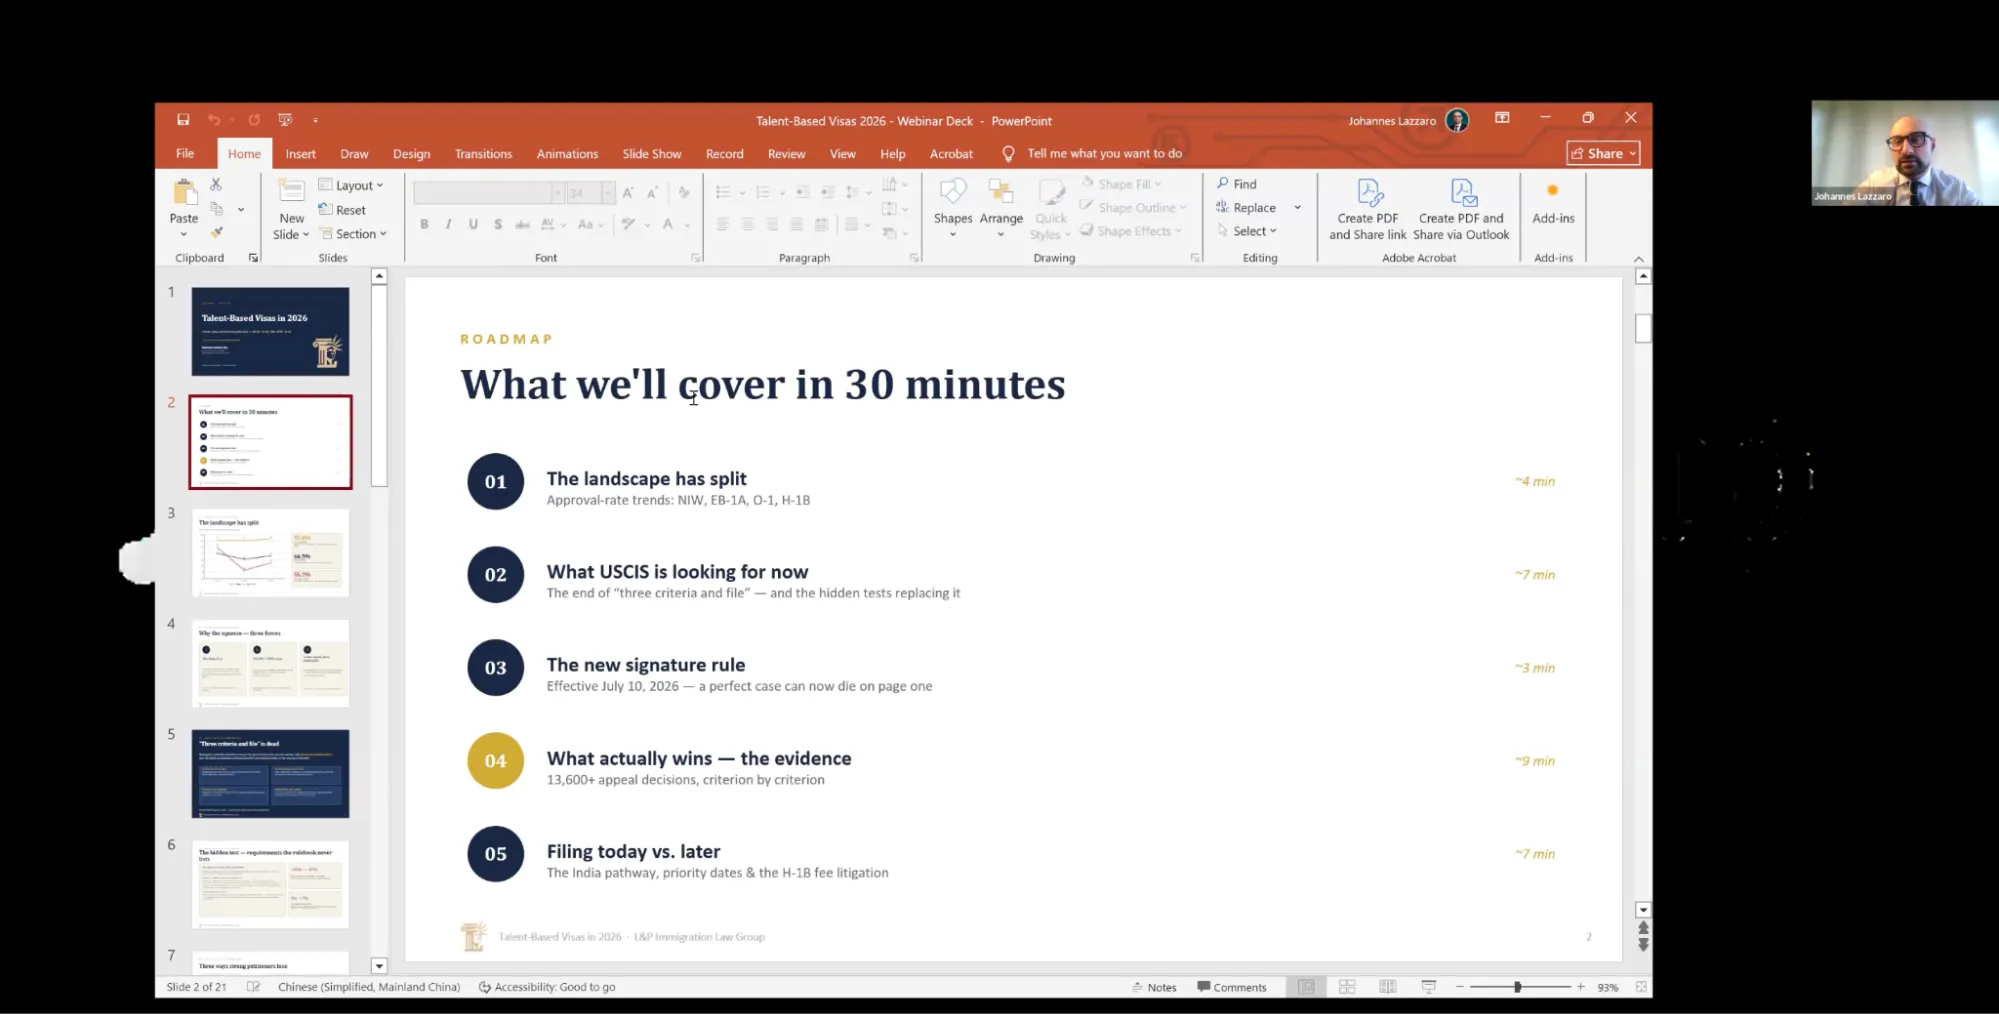1999x1015 pixels.
Task: Click the Find magnifier command
Action: [x=1237, y=184]
